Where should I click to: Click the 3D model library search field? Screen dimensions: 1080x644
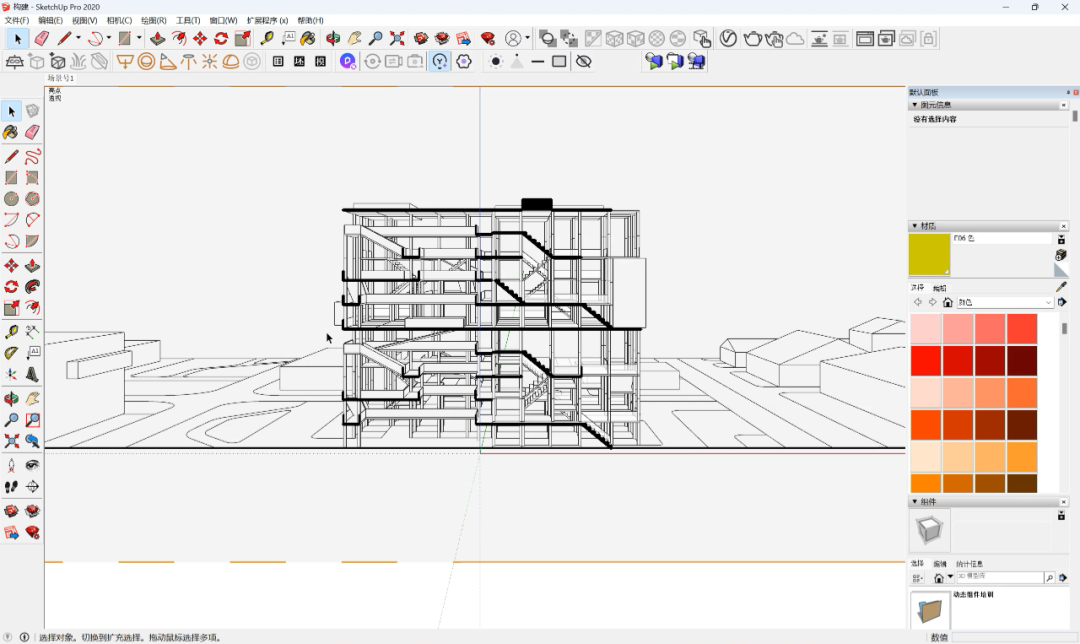tap(1000, 578)
